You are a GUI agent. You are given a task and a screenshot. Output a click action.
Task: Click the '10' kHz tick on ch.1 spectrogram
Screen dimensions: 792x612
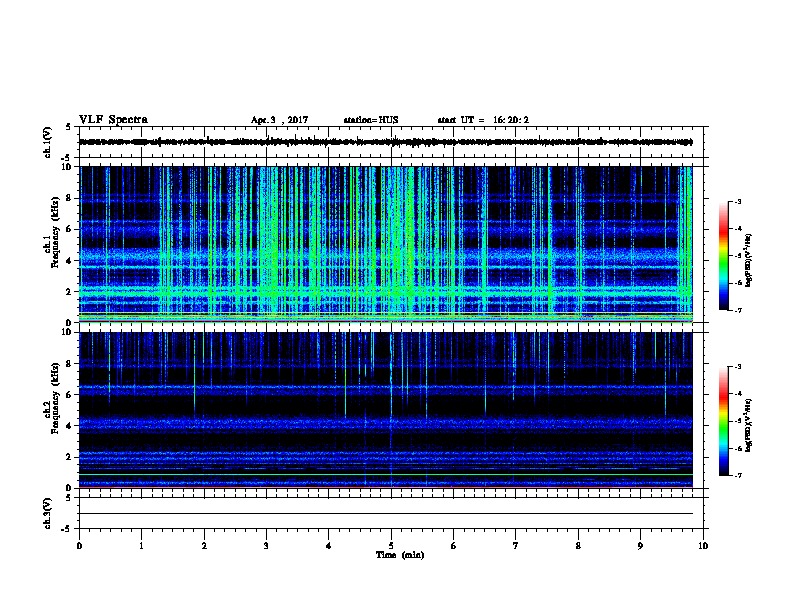[x=67, y=167]
